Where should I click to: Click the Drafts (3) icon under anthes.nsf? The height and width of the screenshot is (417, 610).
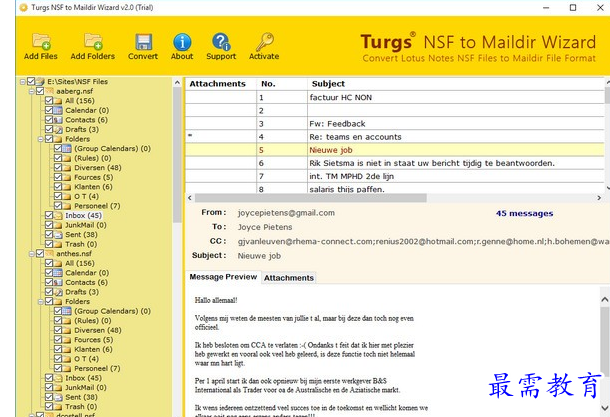[58, 292]
